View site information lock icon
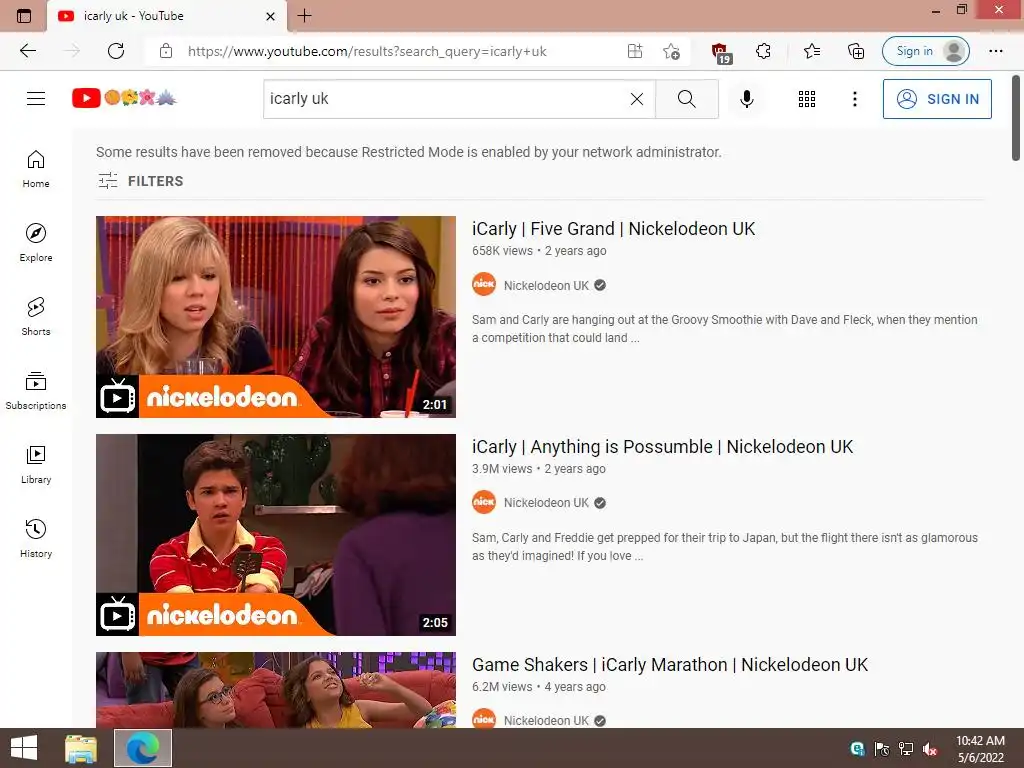 (166, 51)
